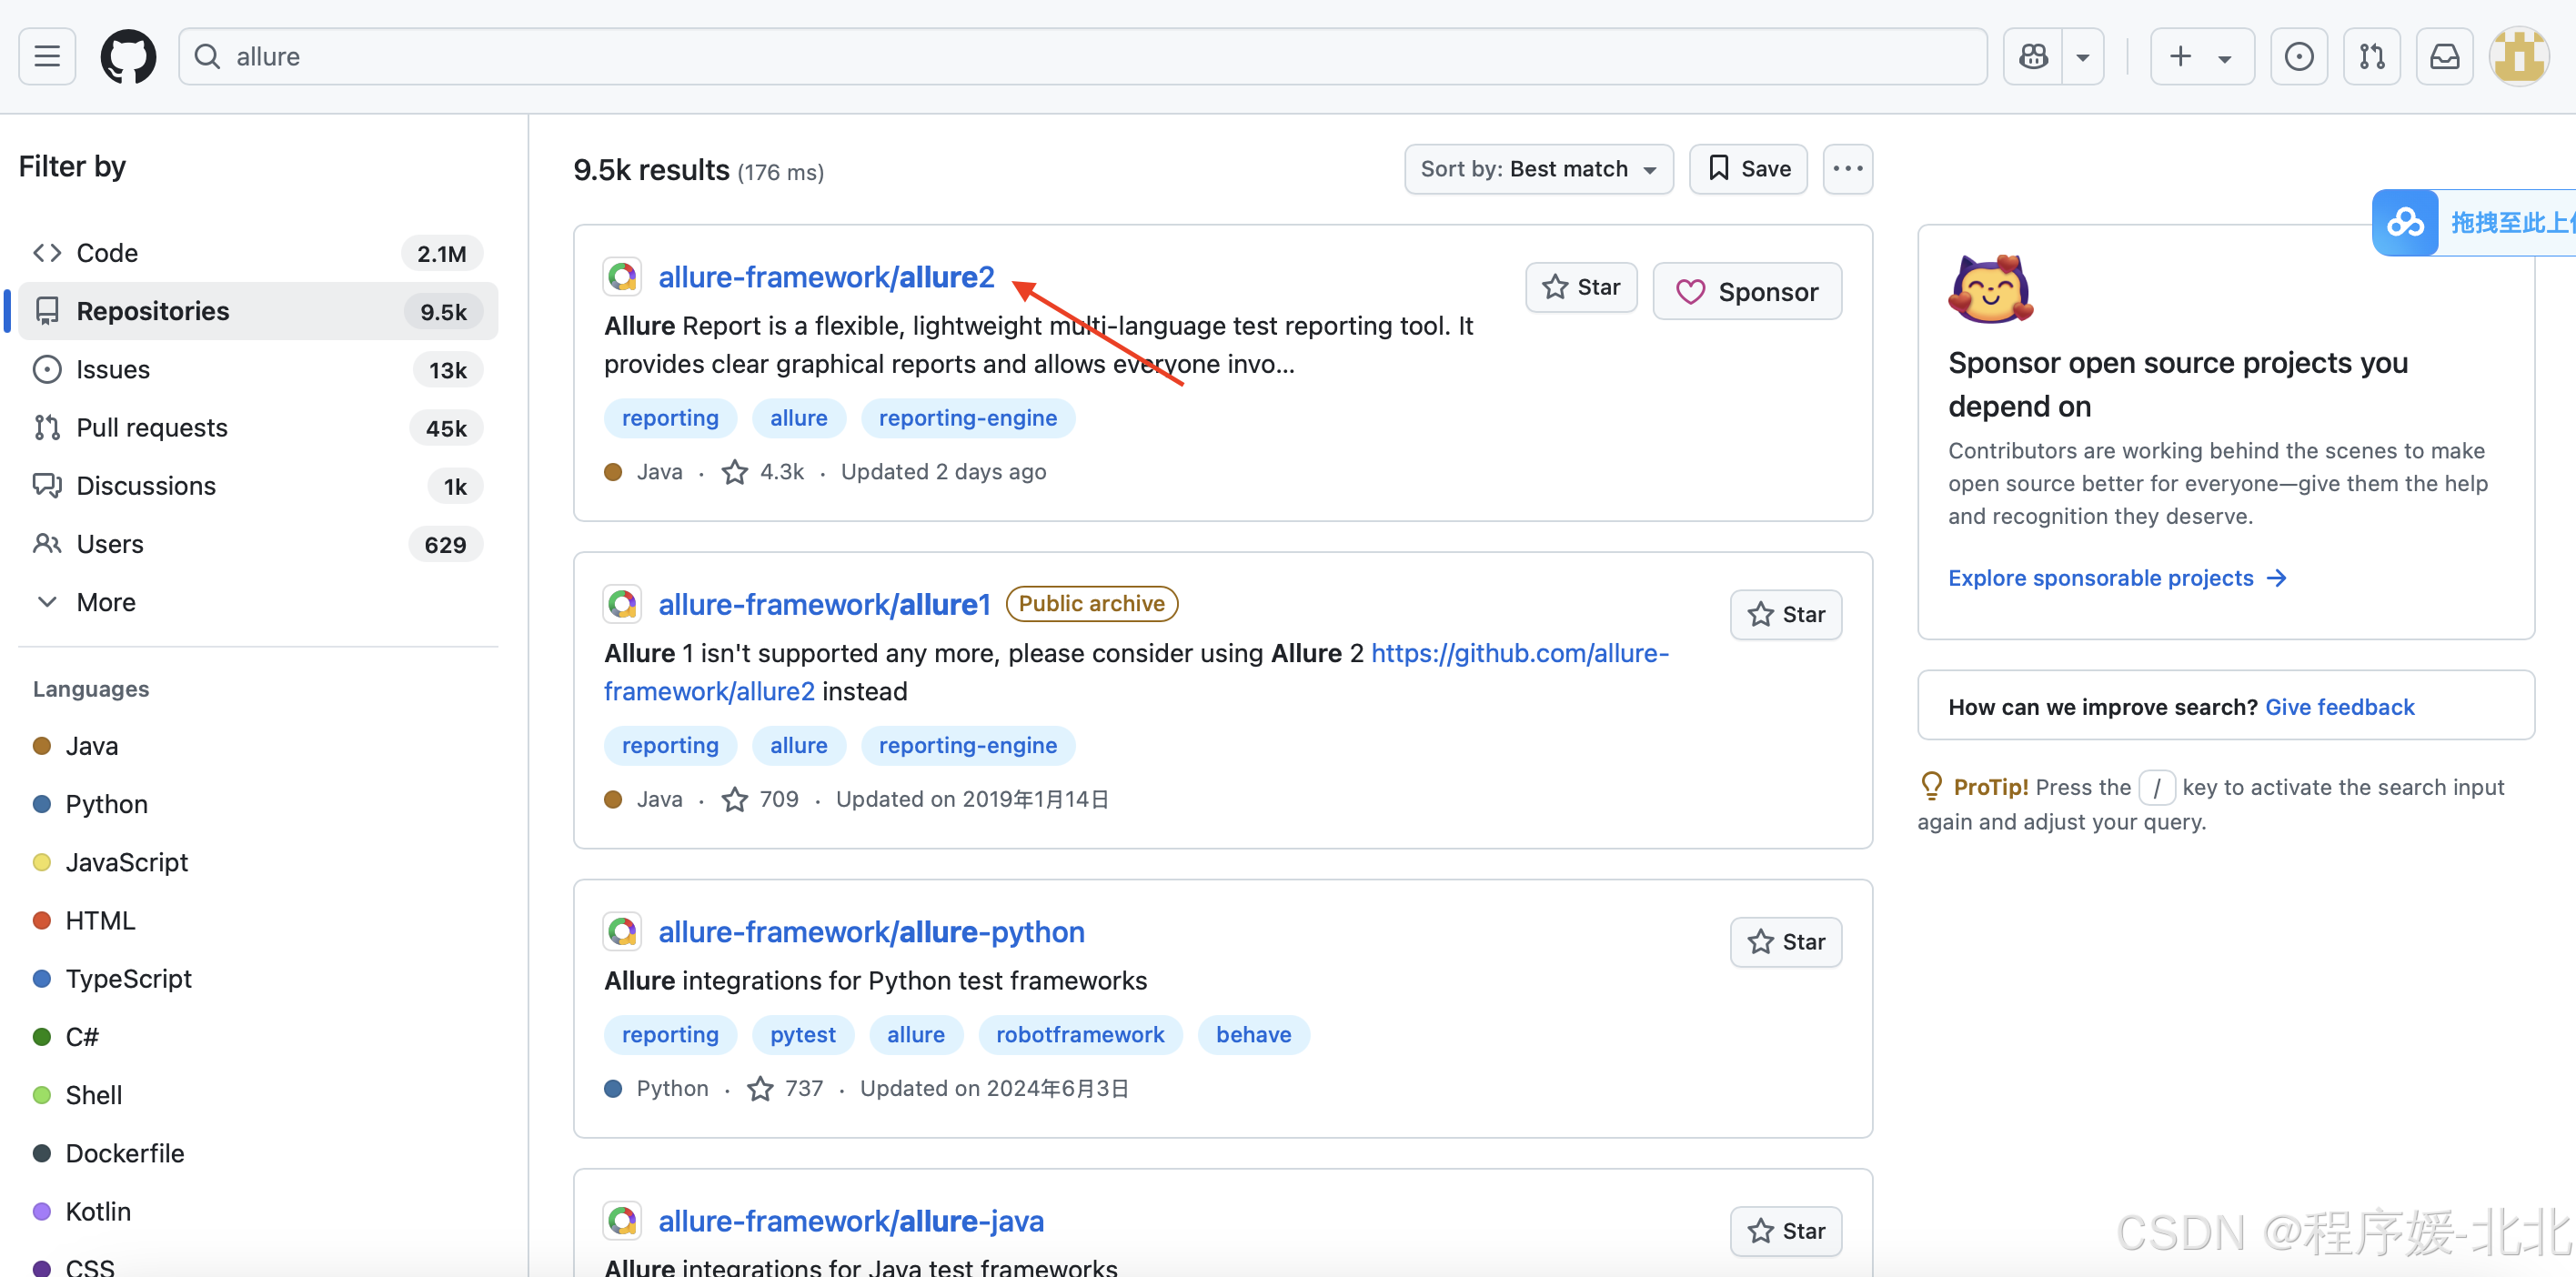Screen dimensions: 2576x1277
Task: Focus the search field containing allure
Action: point(1082,56)
